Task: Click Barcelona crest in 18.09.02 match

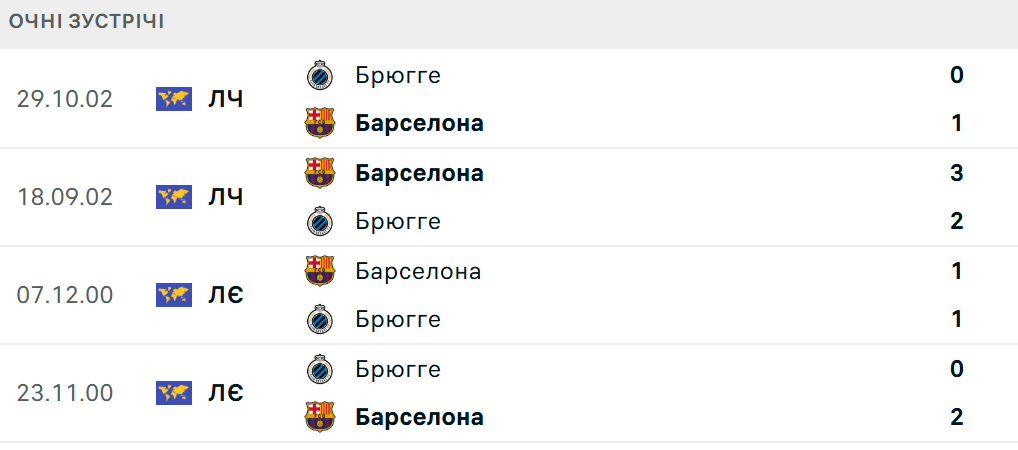Action: 320,173
